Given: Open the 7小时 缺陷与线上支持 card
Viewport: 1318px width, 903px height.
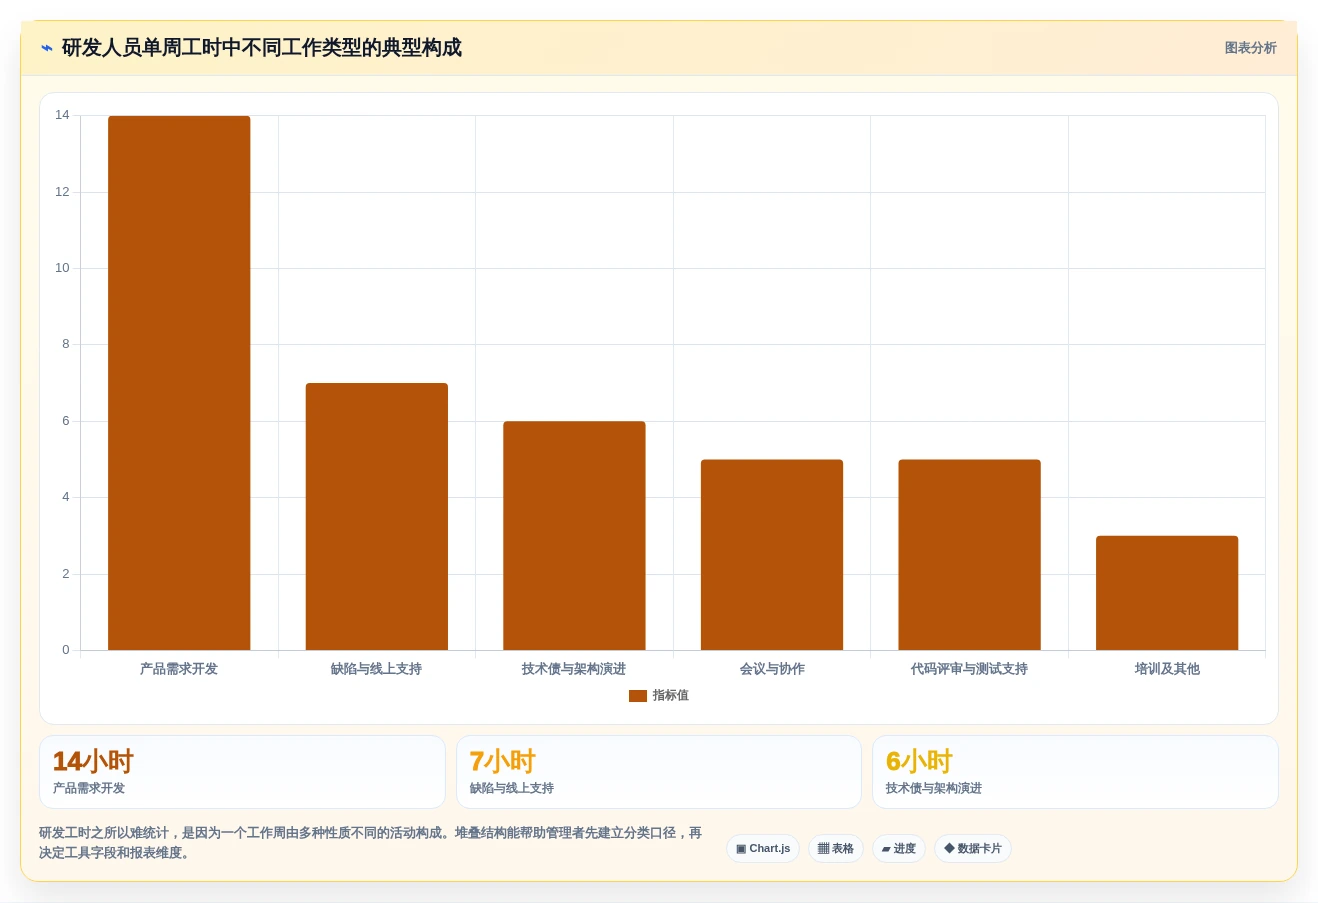Looking at the screenshot, I should (659, 772).
